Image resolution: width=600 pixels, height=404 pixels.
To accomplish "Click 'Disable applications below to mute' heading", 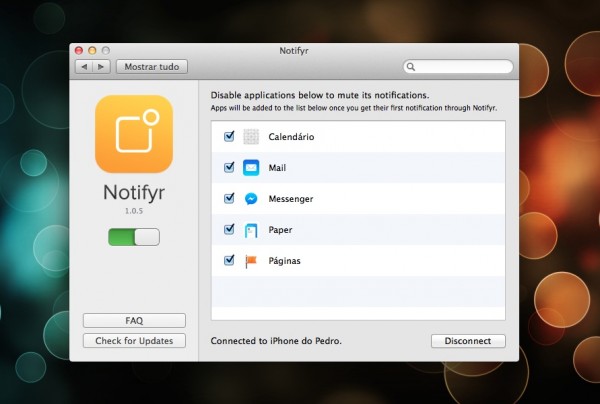I will (320, 95).
